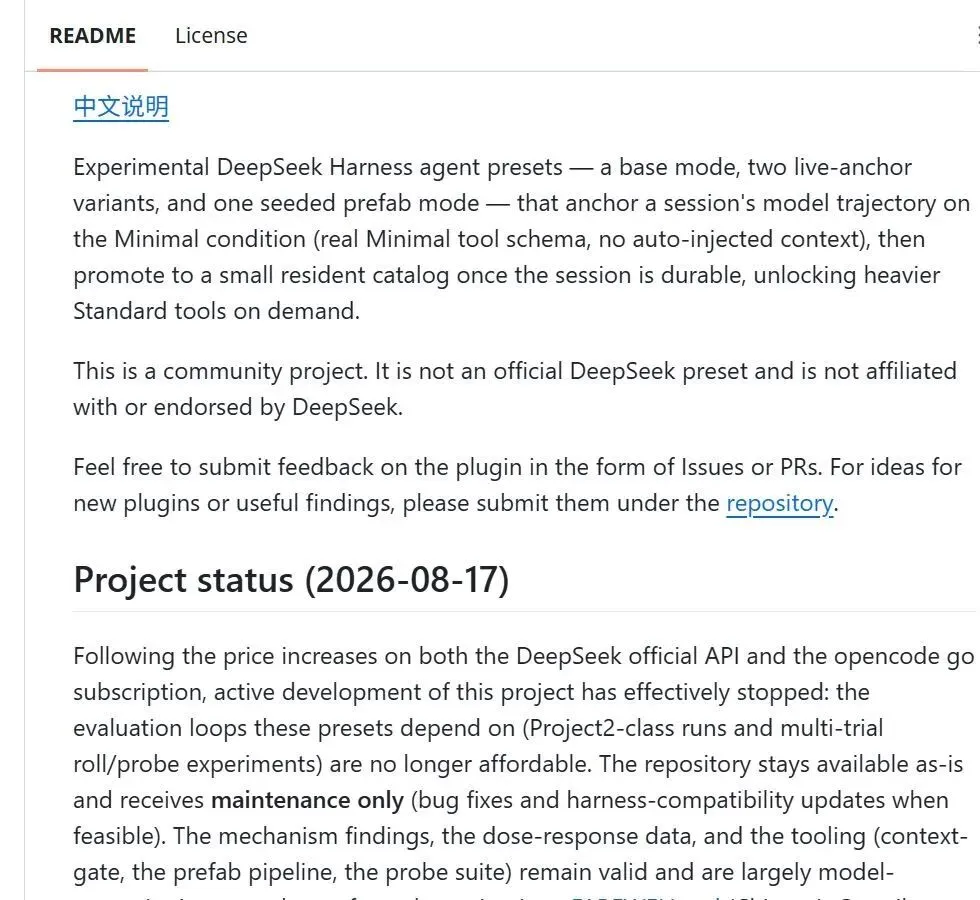Click the phrase 'opencode go' in status

click(904, 656)
